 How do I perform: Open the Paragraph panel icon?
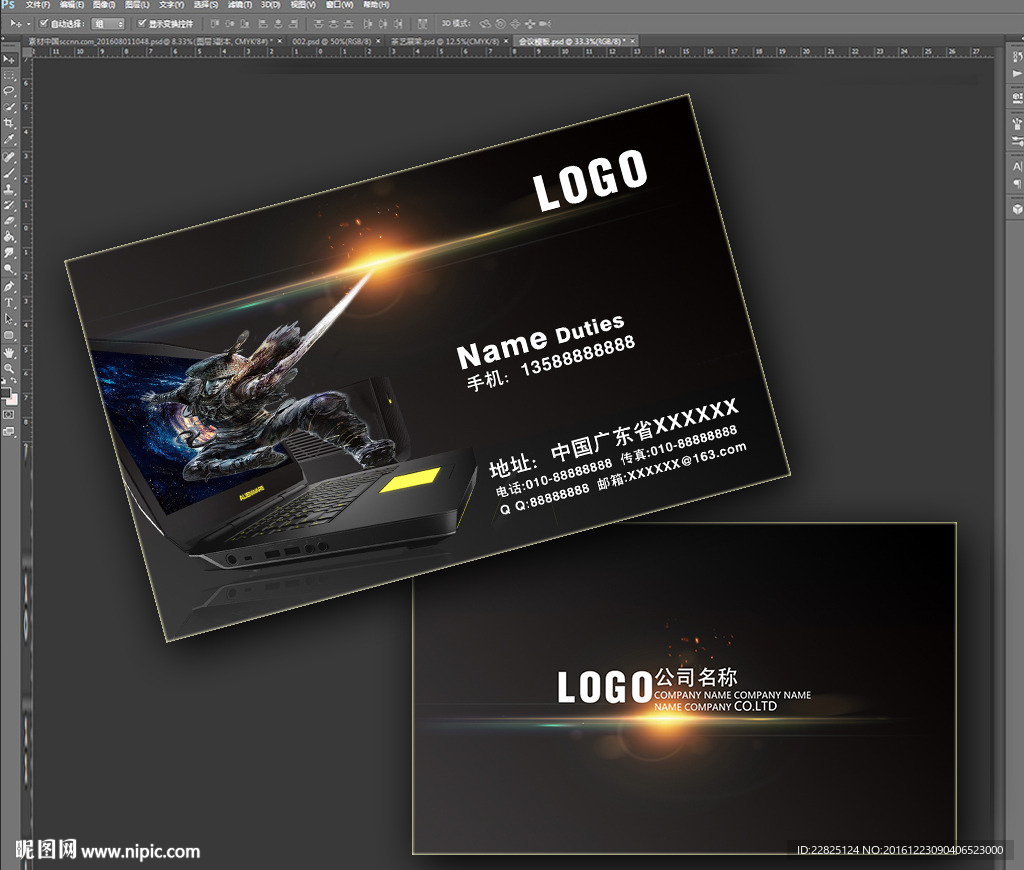[1017, 184]
